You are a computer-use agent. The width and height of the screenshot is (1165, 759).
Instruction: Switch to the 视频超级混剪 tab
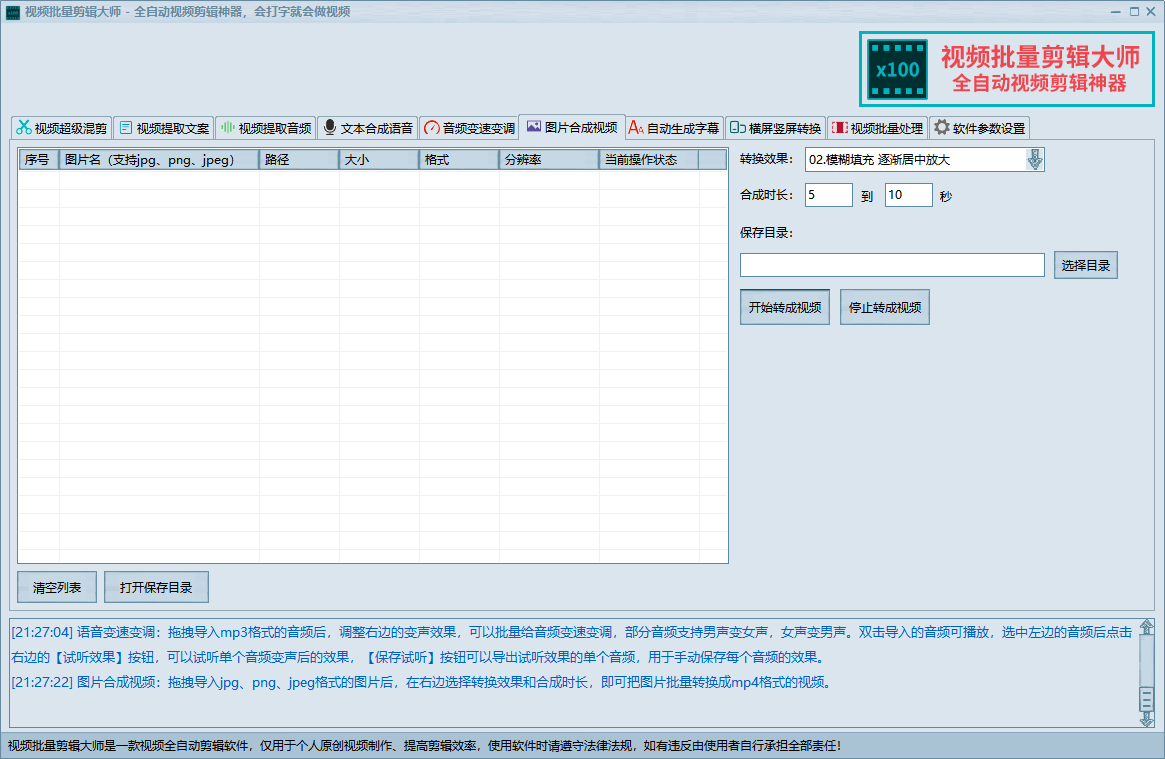pos(62,128)
